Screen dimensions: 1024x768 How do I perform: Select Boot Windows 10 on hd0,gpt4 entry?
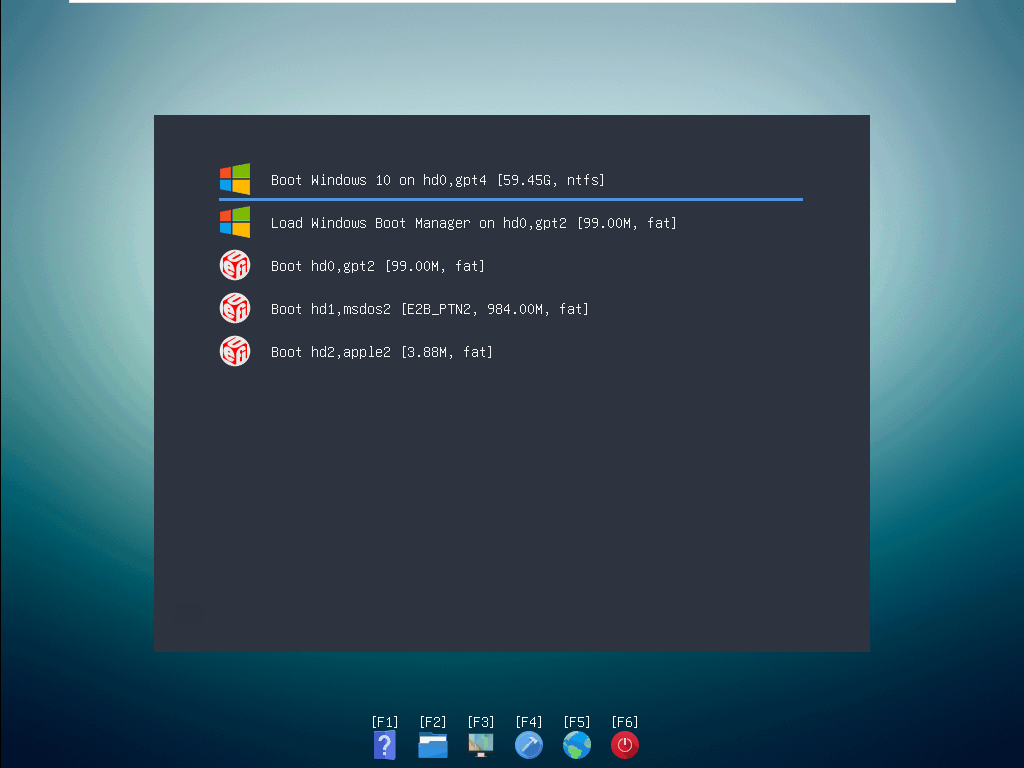click(511, 180)
